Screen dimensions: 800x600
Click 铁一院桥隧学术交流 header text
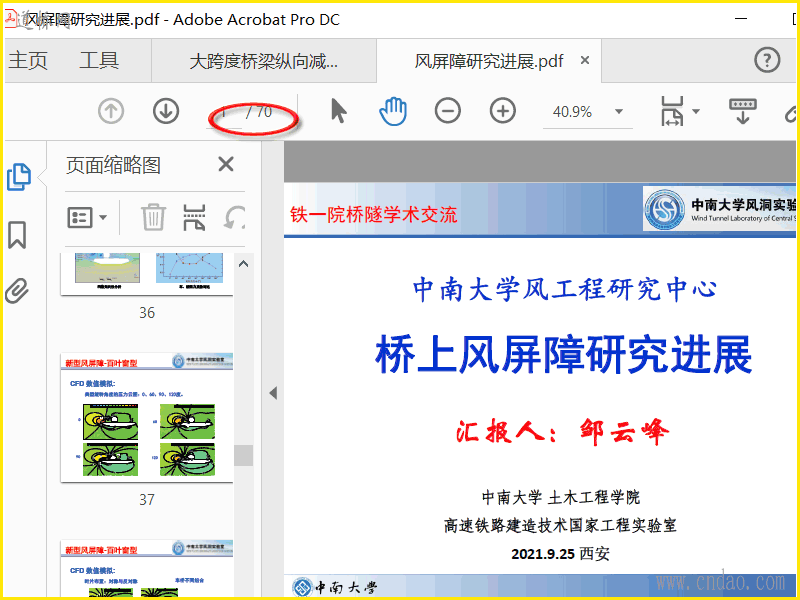click(x=373, y=215)
